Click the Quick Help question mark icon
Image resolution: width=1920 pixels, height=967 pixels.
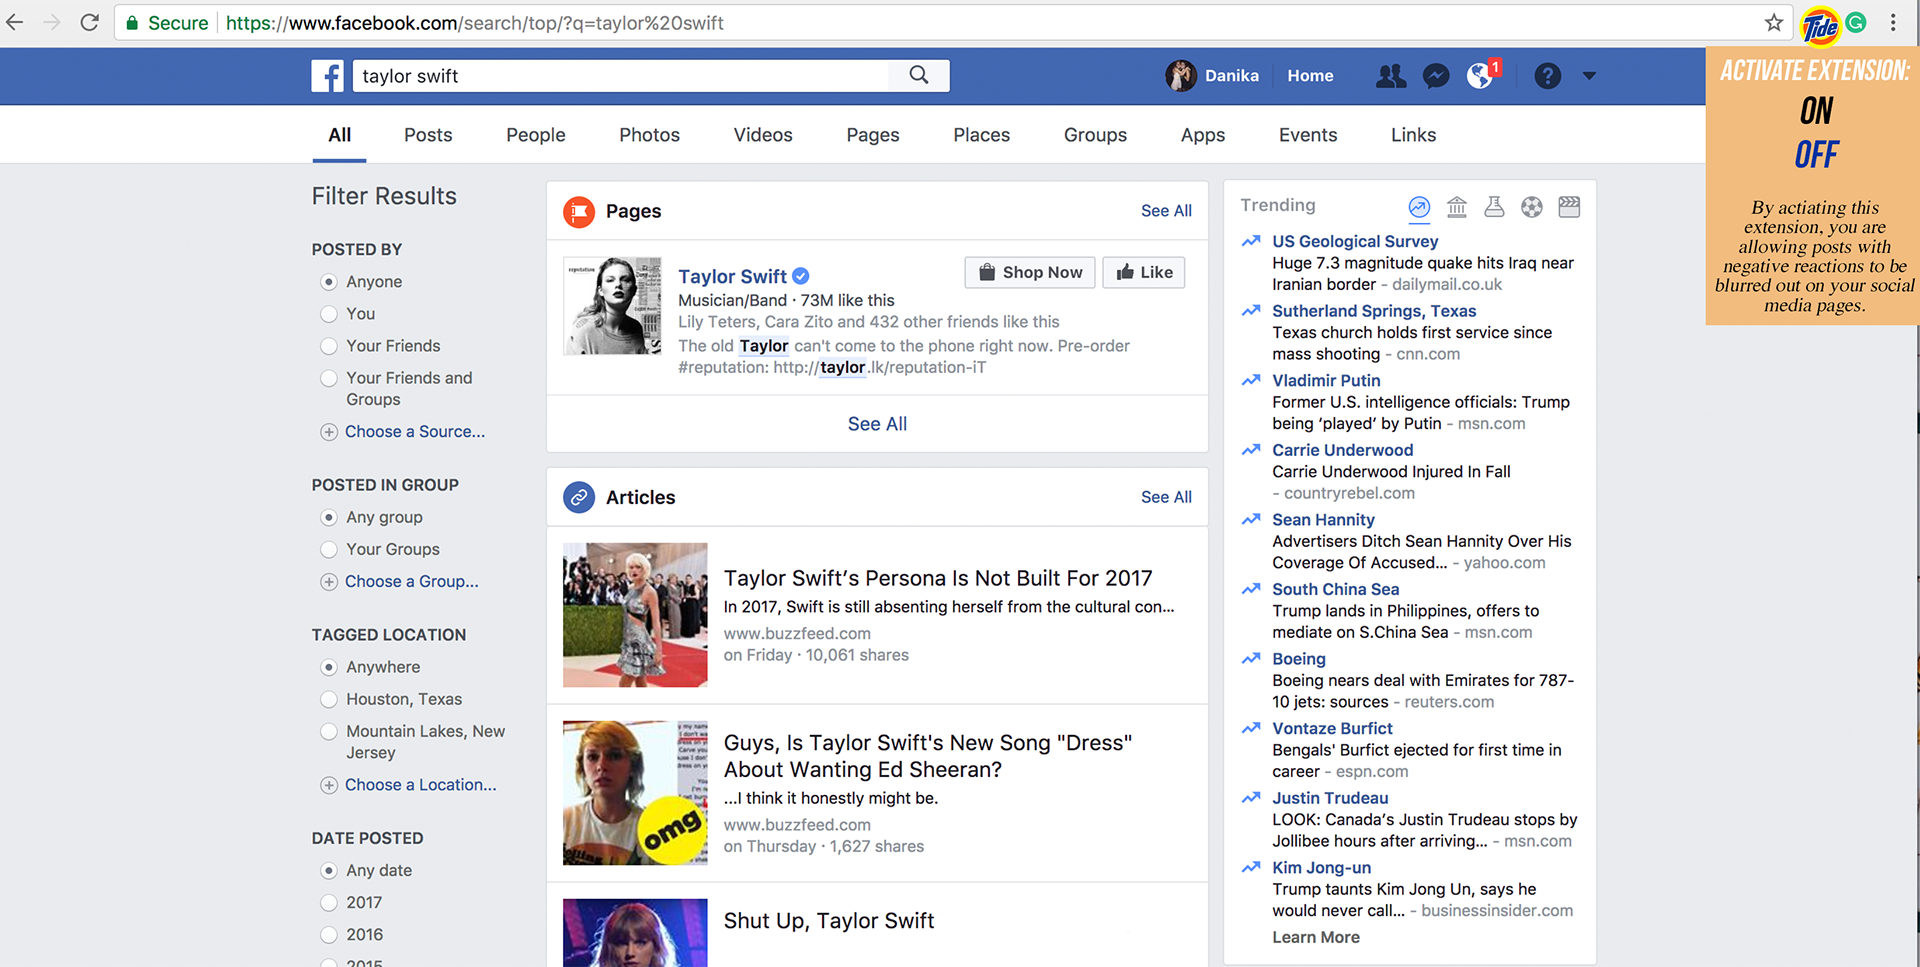point(1547,76)
